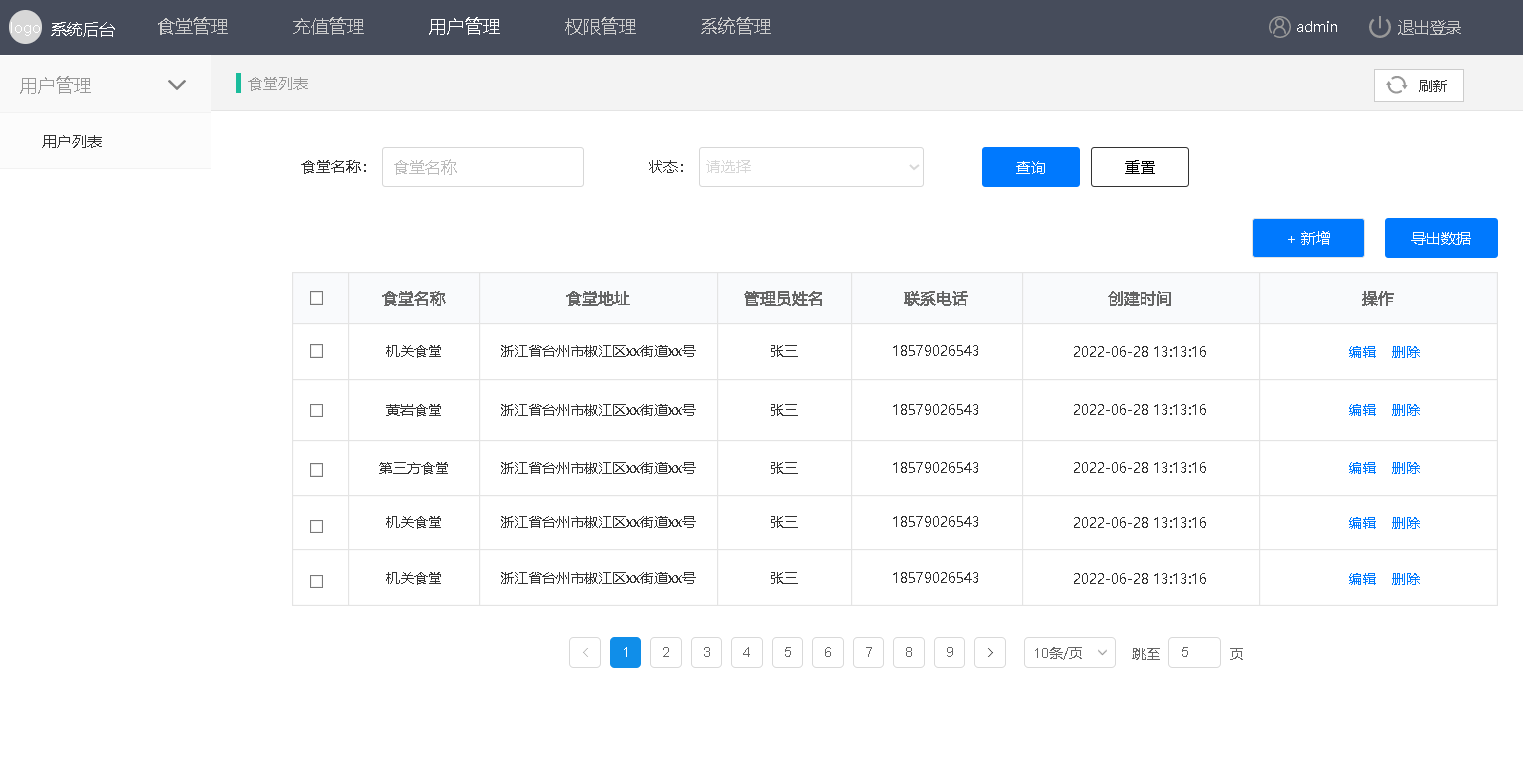Viewport: 1523px width, 765px height.
Task: Go to page 9
Action: [949, 653]
